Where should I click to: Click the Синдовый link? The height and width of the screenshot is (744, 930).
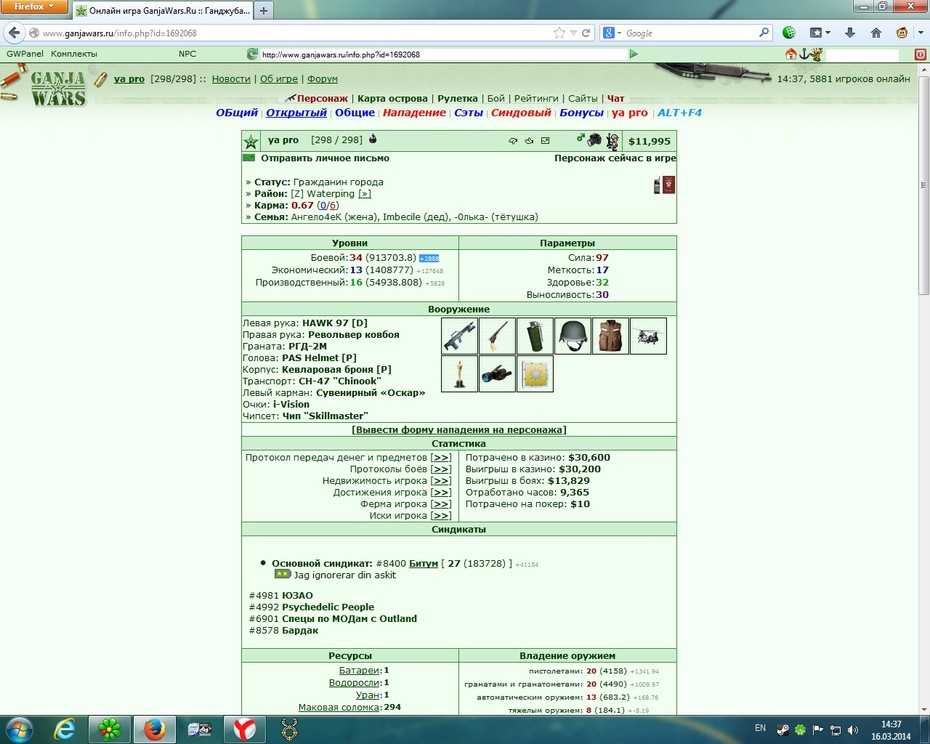click(521, 113)
